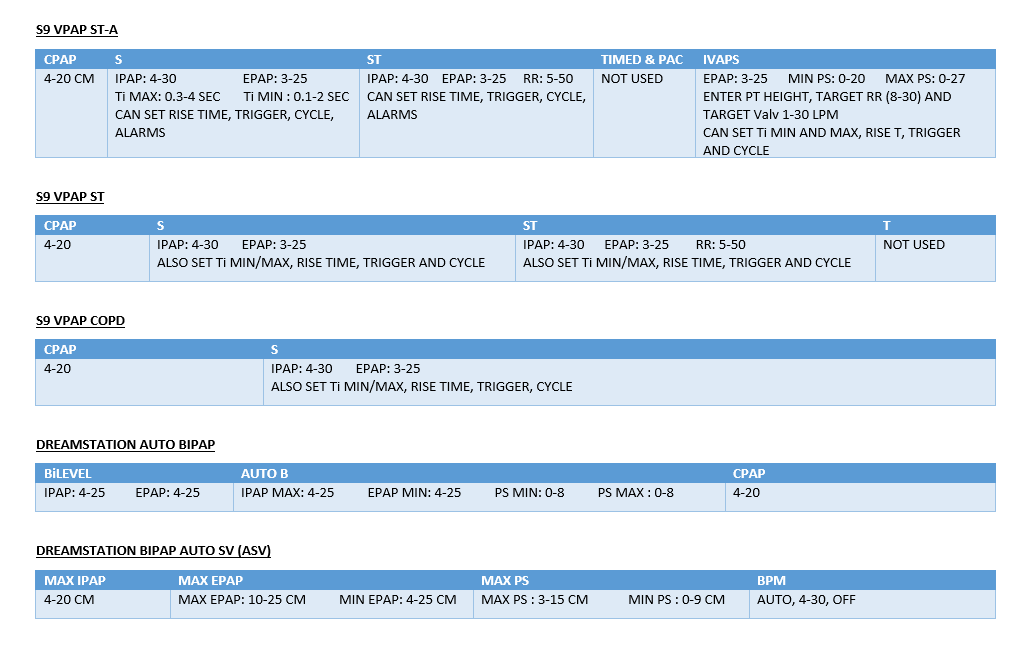
Task: Select the "MIN PS: 0-20" value
Action: point(827,79)
